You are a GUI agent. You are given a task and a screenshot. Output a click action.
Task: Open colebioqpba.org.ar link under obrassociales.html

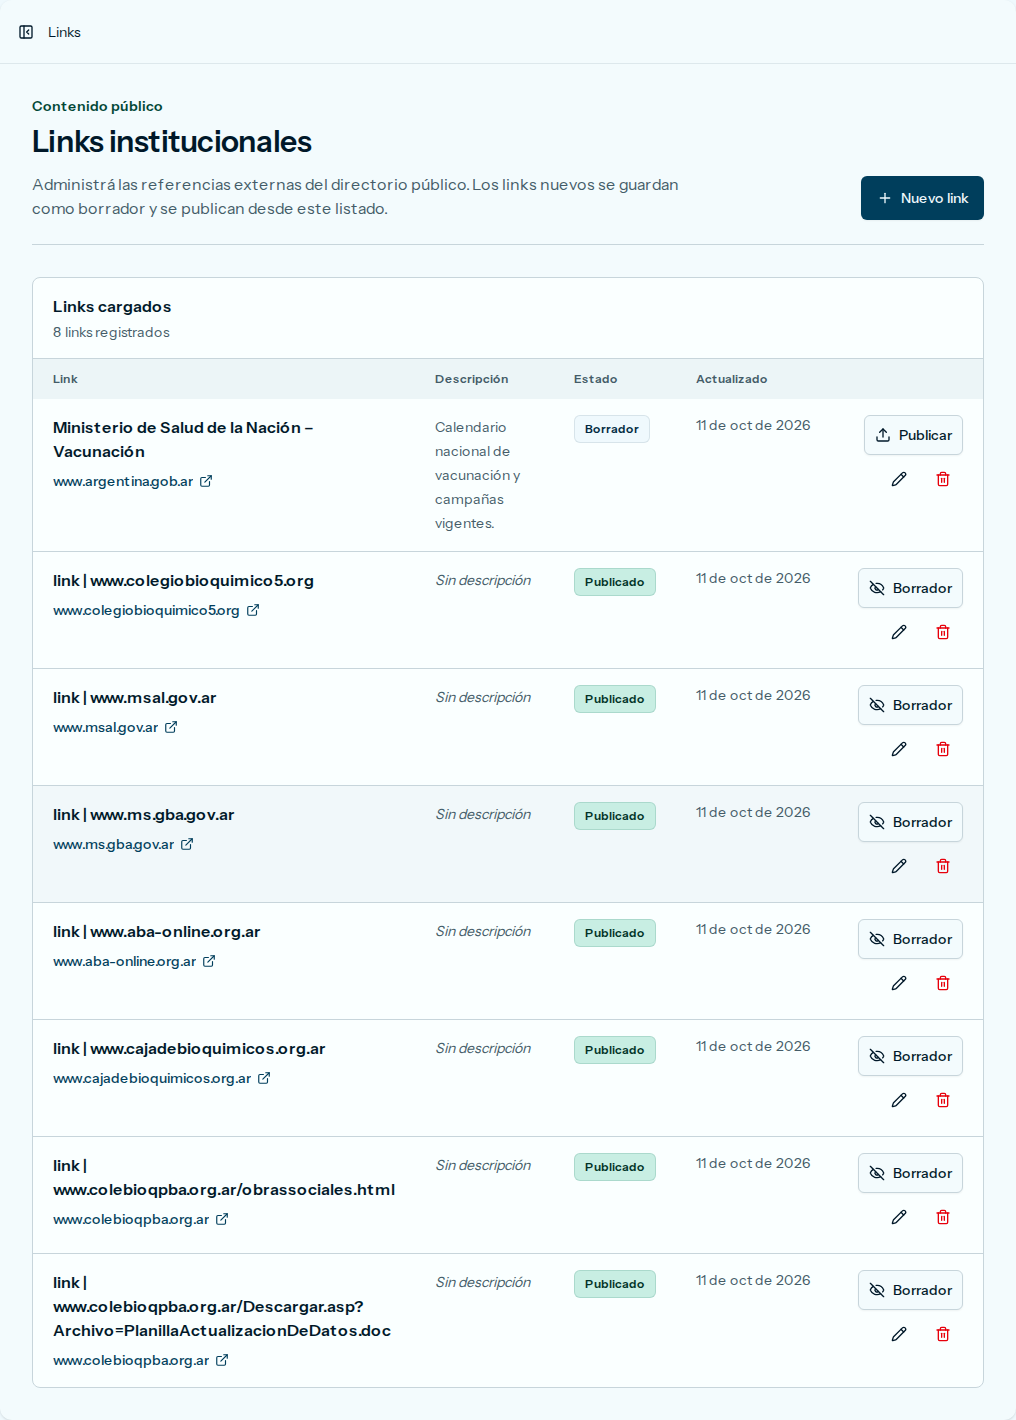pos(141,1219)
